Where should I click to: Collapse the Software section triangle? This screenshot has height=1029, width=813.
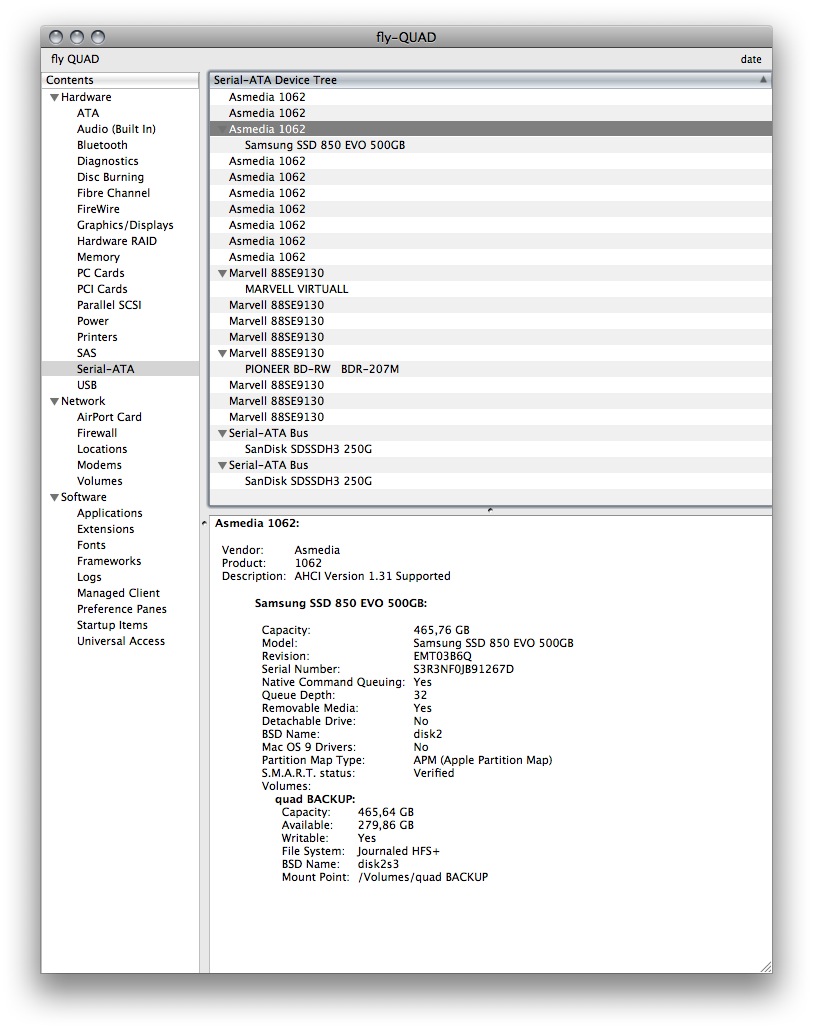coord(54,497)
